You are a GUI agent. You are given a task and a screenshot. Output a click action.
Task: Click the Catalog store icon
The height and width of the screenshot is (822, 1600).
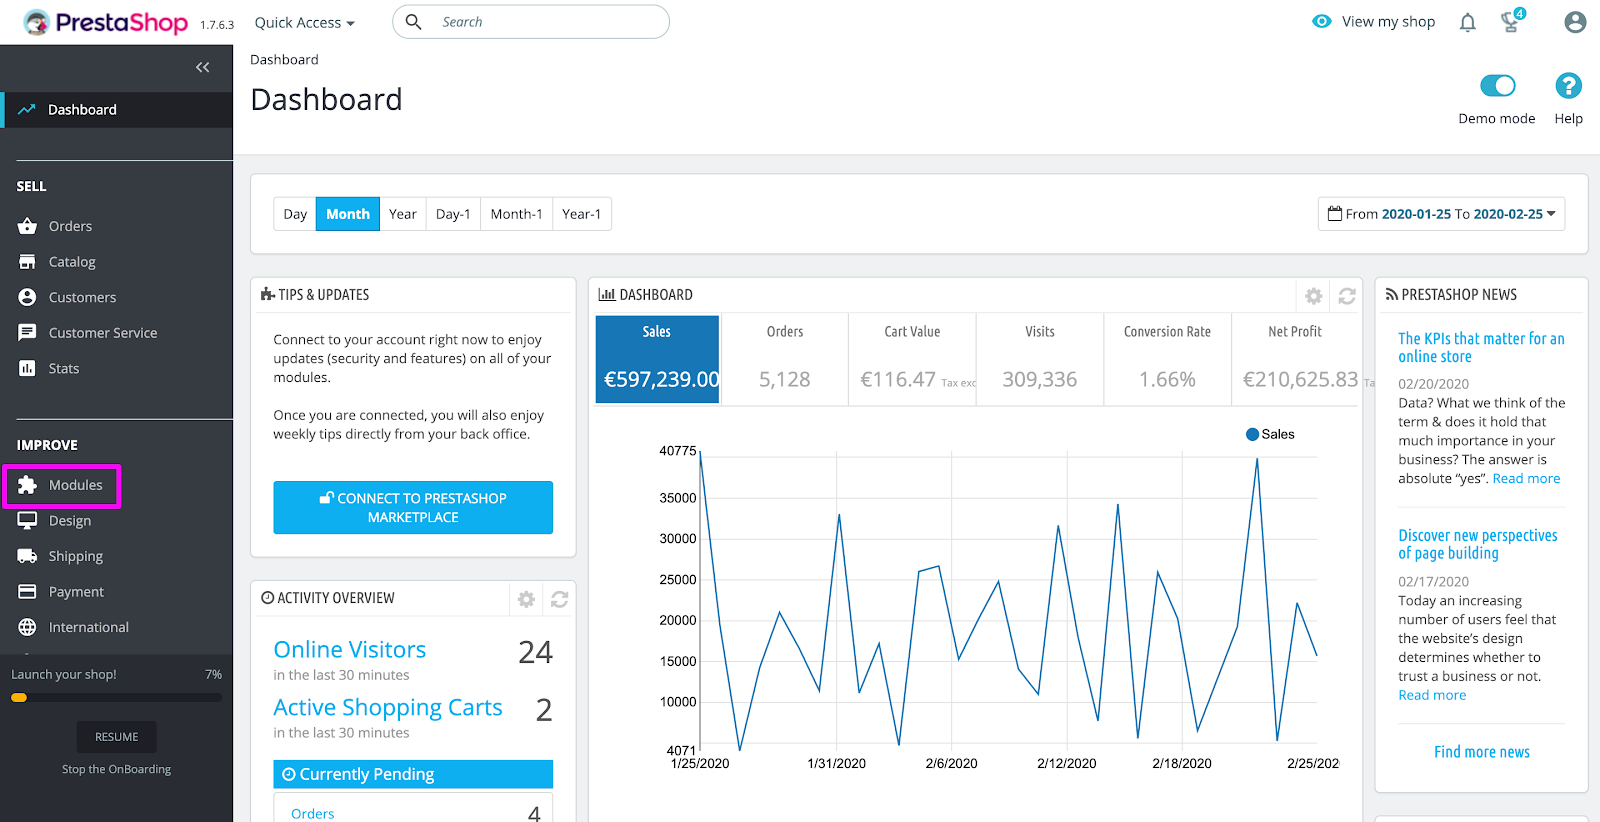coord(27,262)
